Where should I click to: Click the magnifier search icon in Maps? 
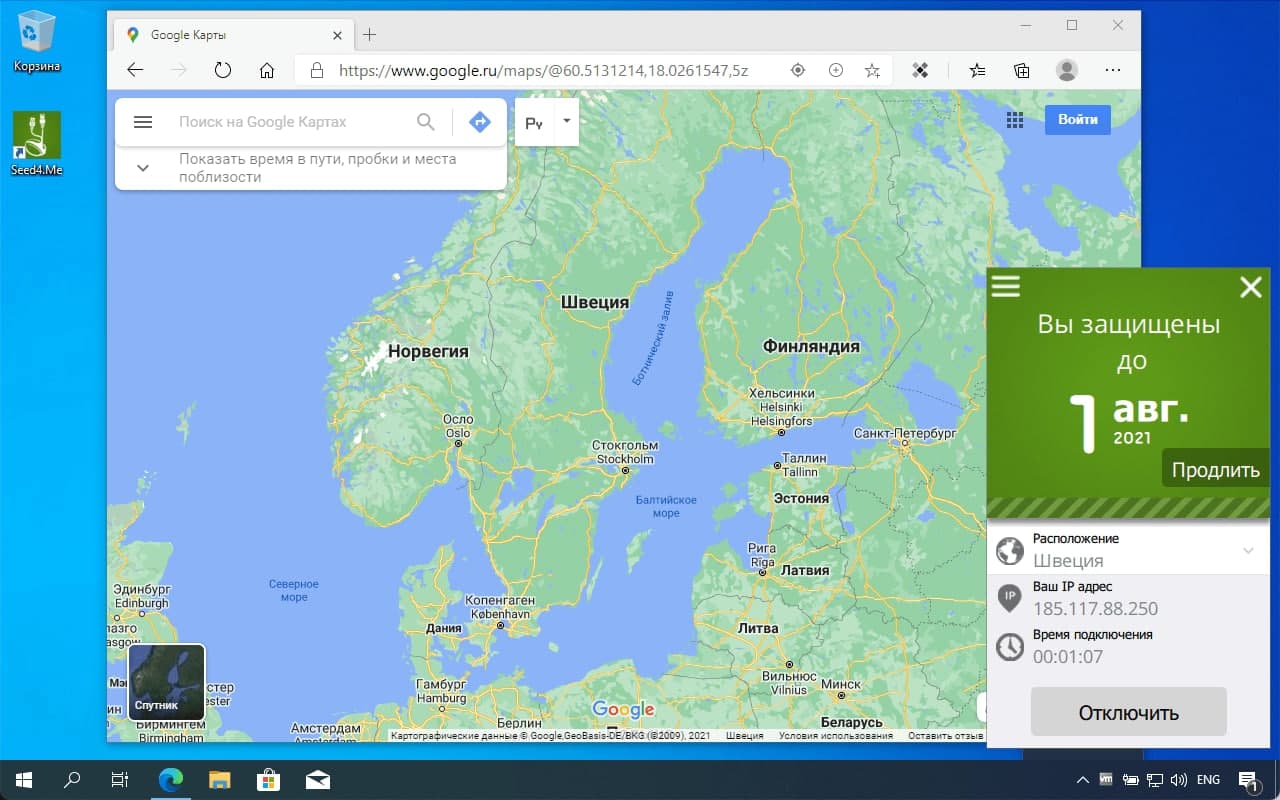click(426, 122)
